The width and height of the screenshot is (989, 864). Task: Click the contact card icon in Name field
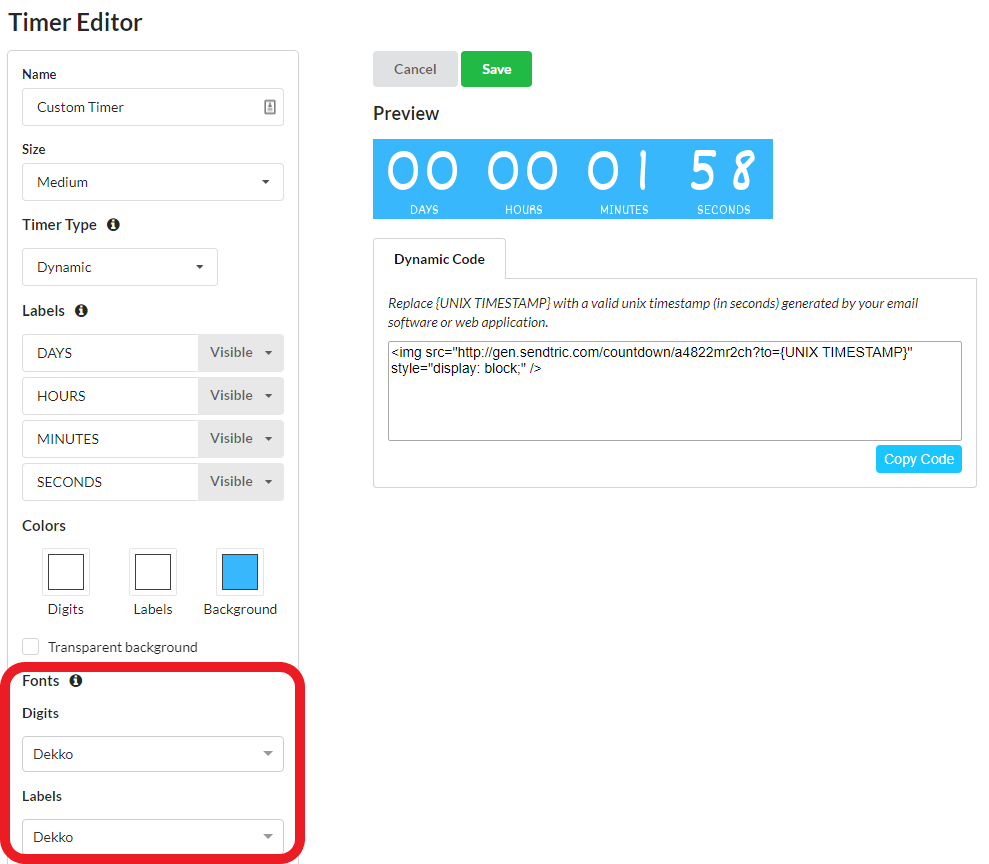click(270, 107)
